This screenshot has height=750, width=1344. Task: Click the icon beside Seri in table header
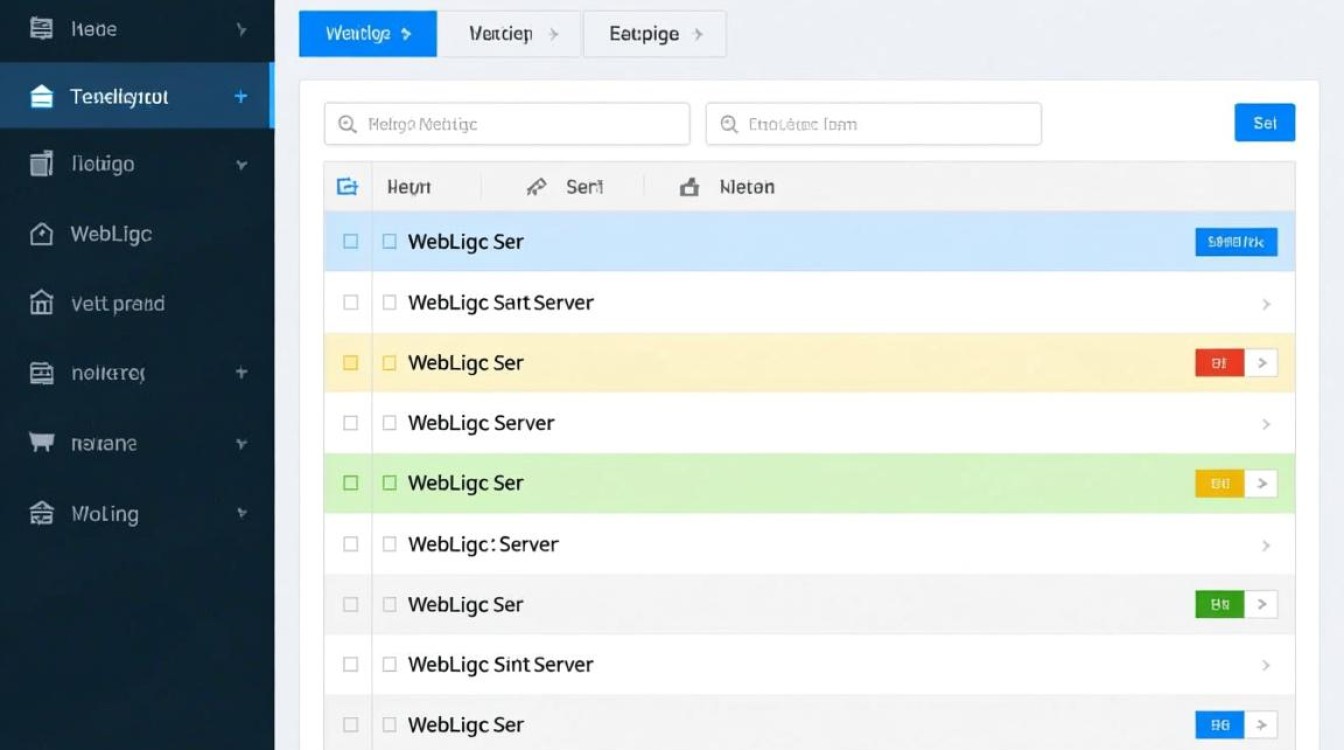tap(537, 187)
